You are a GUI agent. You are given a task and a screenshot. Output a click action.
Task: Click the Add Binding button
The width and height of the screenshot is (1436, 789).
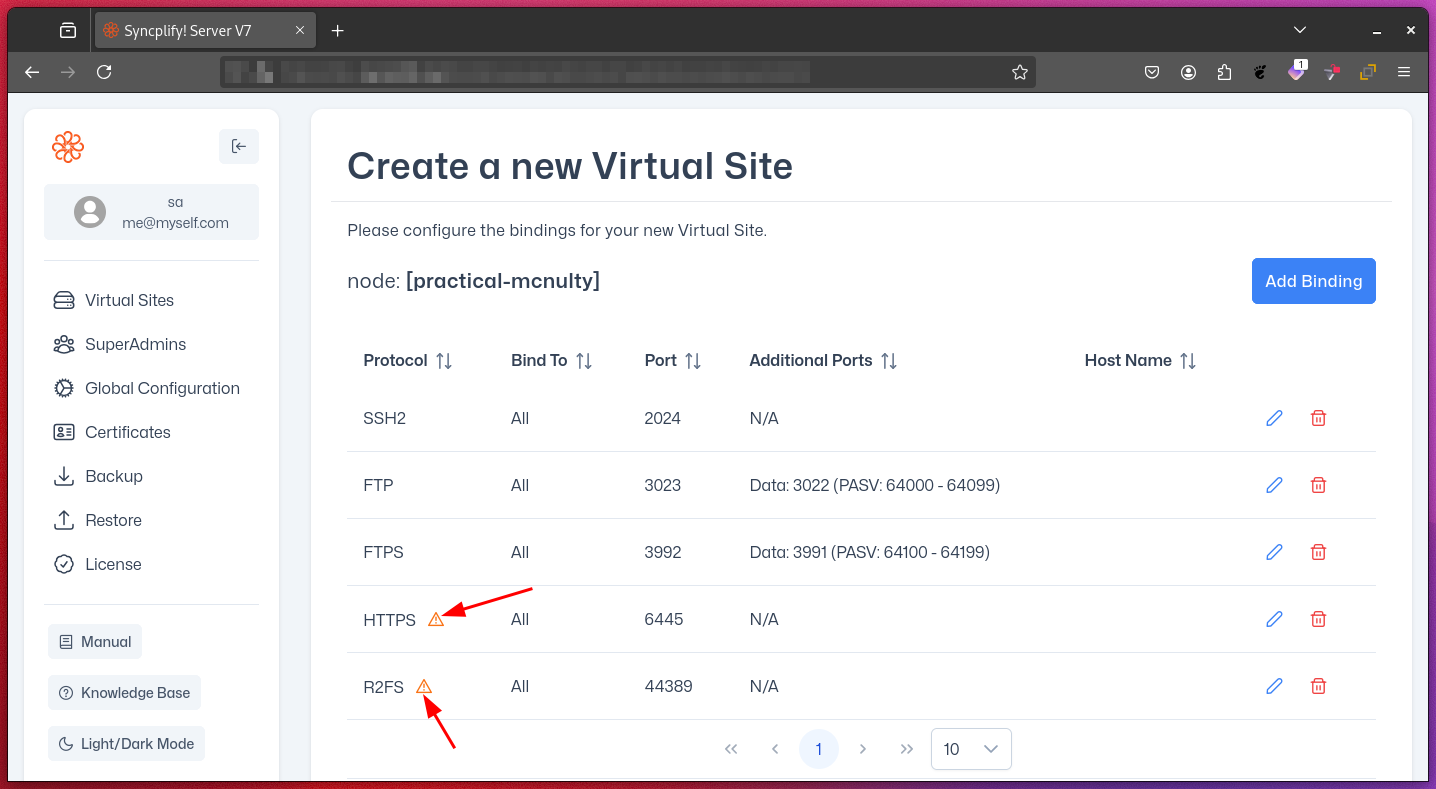1313,281
